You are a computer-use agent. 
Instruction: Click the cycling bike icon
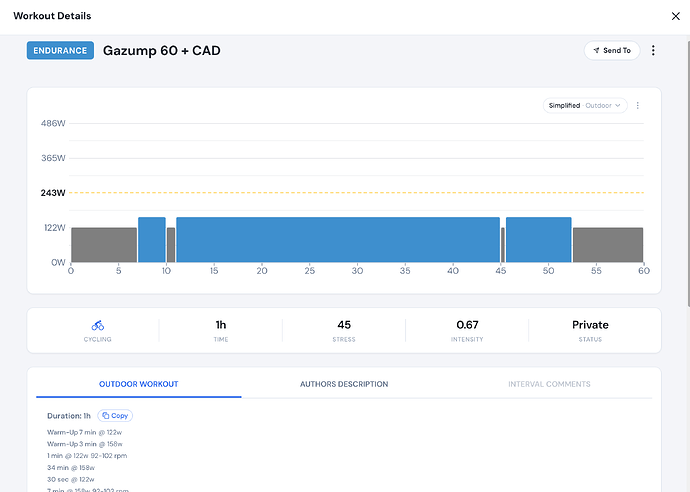click(98, 325)
